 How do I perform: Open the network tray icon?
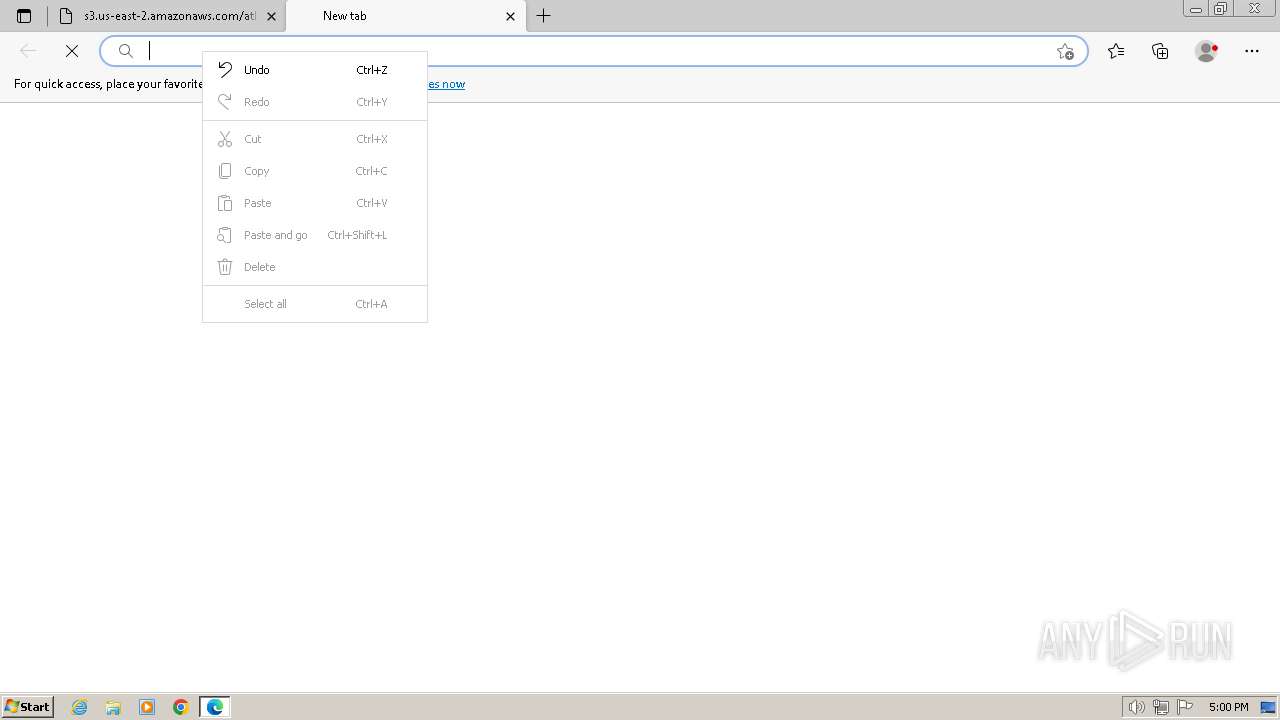1161,707
